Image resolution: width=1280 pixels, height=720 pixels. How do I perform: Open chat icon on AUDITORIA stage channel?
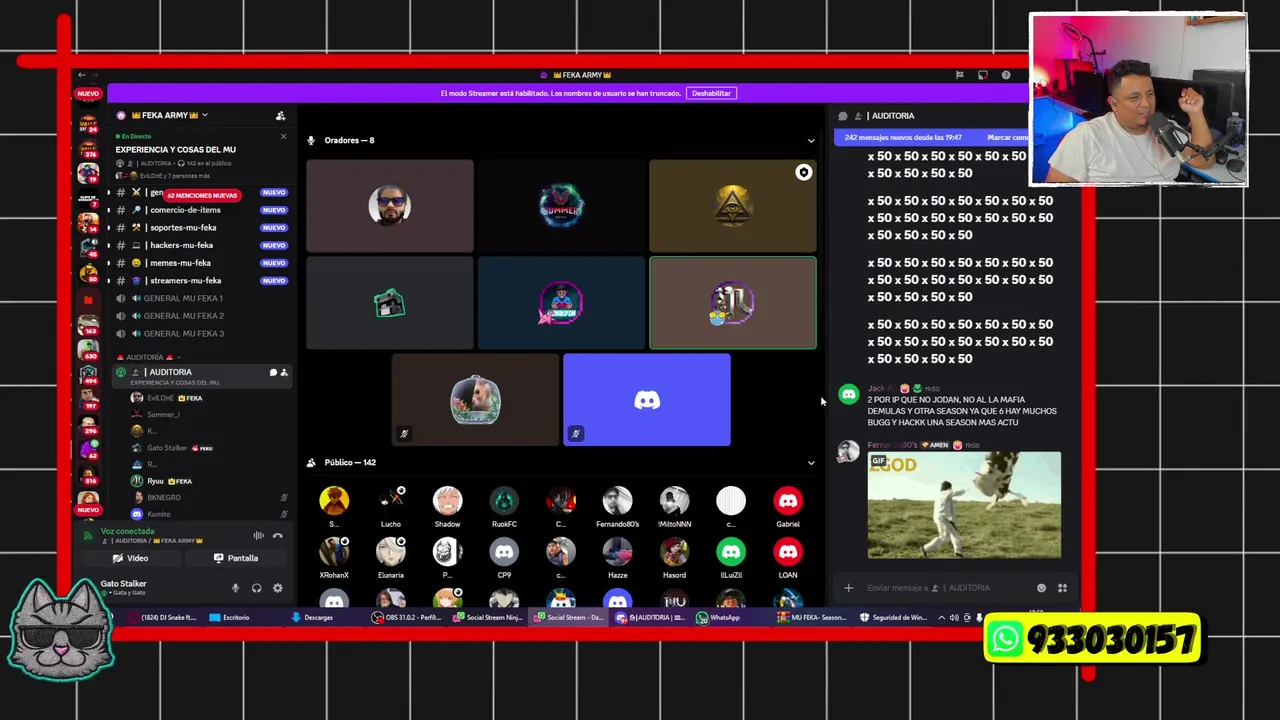[x=273, y=372]
